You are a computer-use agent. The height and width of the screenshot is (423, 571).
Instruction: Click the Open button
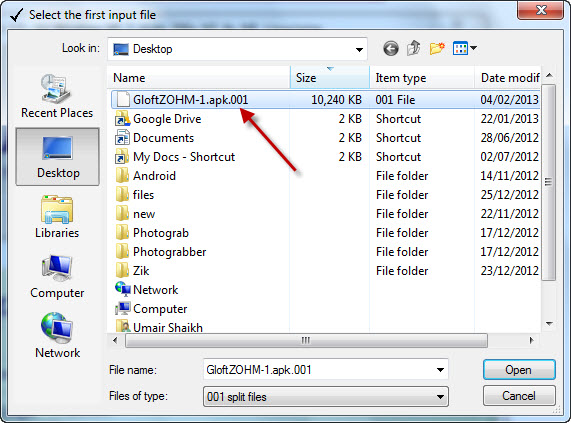(519, 370)
